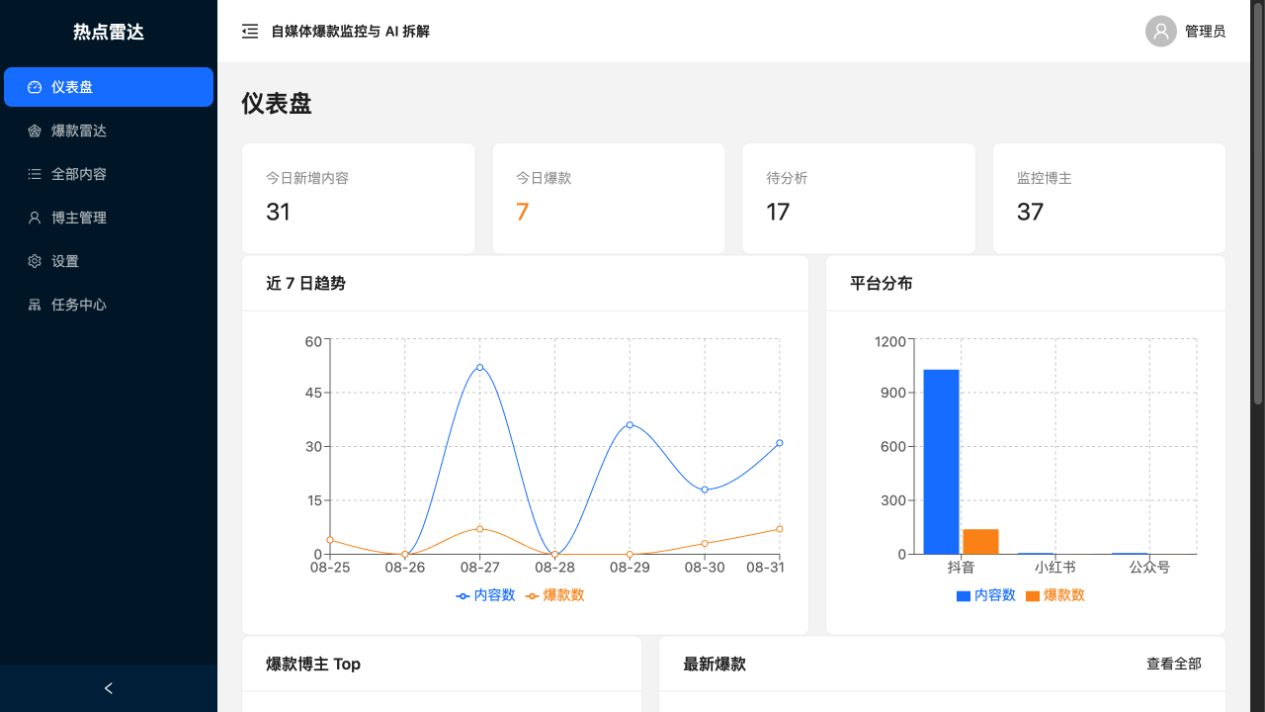This screenshot has height=712, width=1265.
Task: Click the 博主管理 user icon
Action: (x=35, y=217)
